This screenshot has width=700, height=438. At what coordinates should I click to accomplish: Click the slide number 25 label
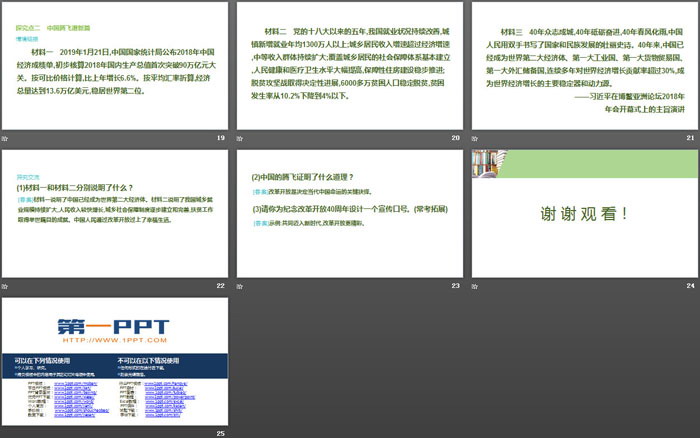pos(220,432)
